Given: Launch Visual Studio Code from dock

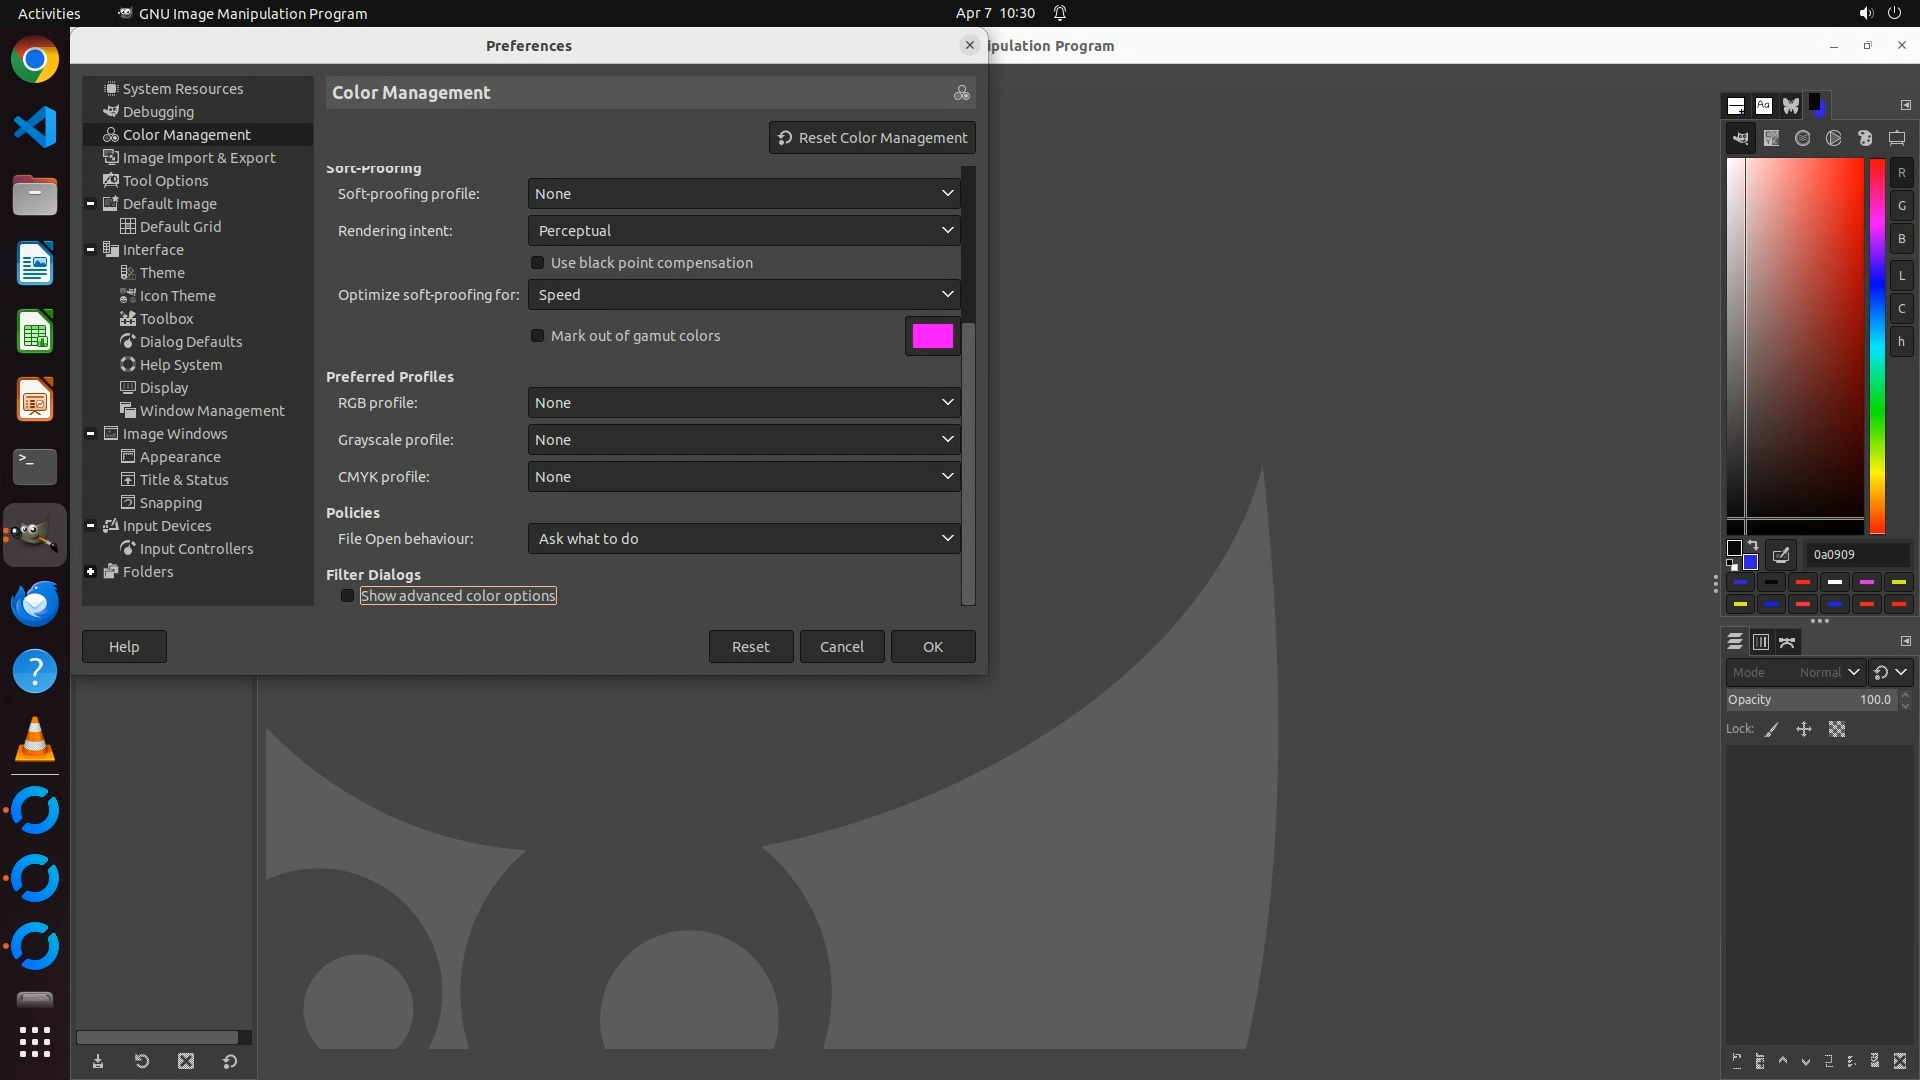Looking at the screenshot, I should (x=35, y=127).
